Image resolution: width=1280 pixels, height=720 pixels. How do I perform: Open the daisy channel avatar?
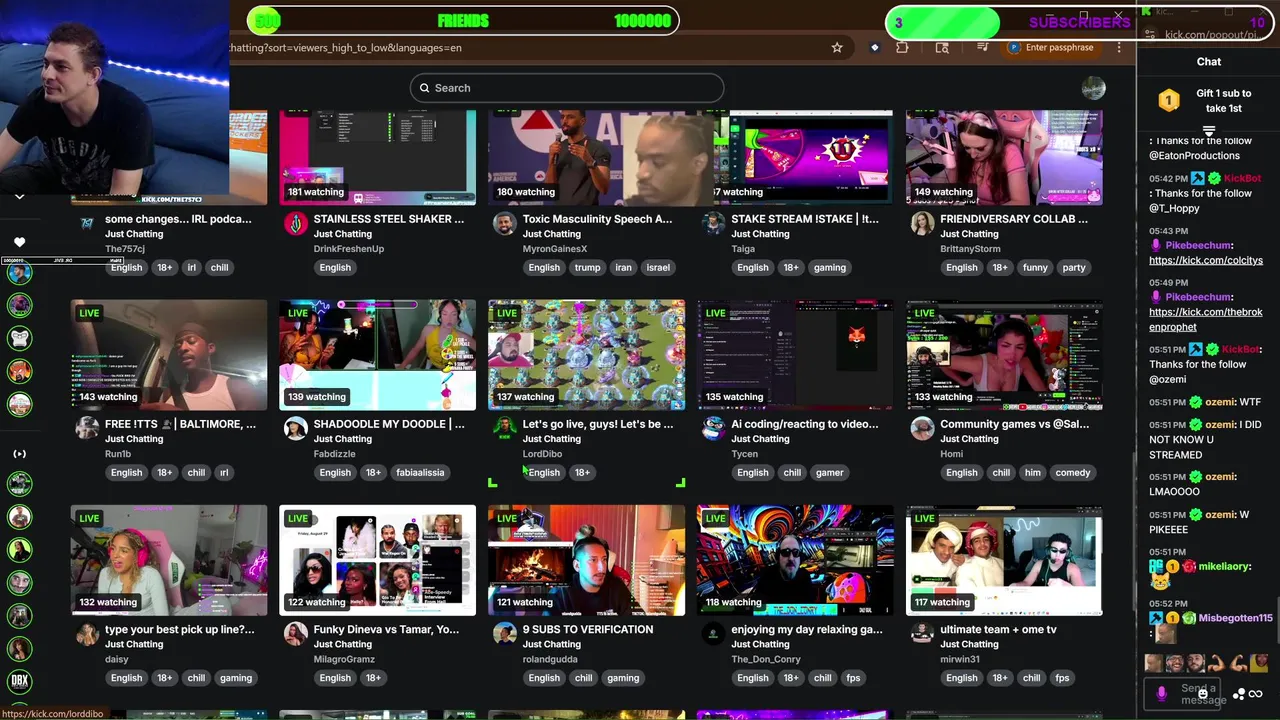87,634
